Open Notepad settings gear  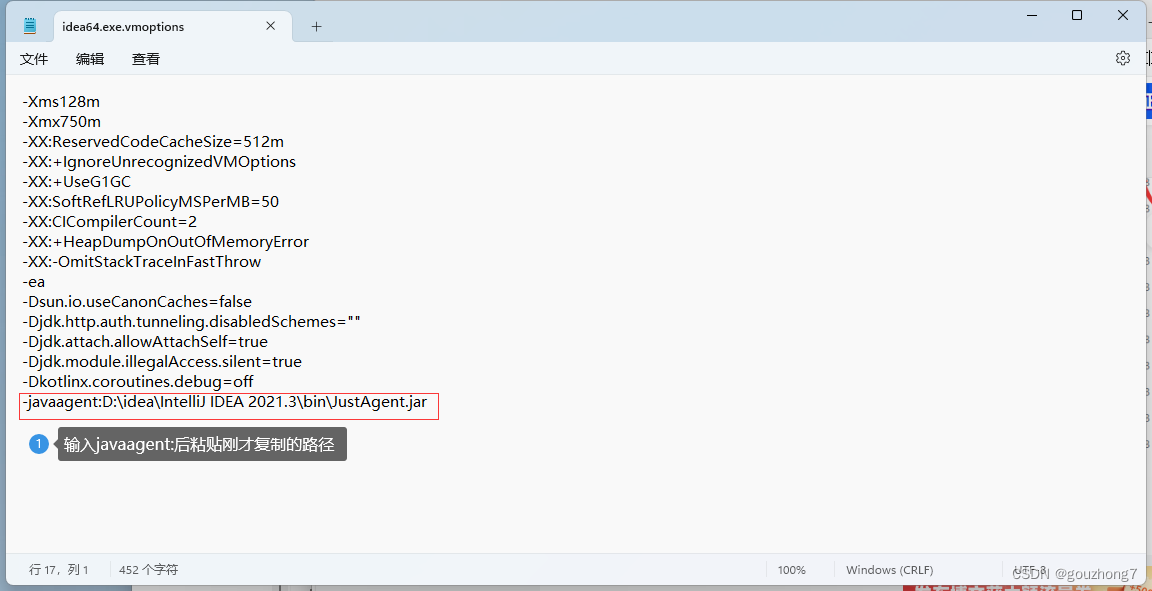coord(1123,58)
